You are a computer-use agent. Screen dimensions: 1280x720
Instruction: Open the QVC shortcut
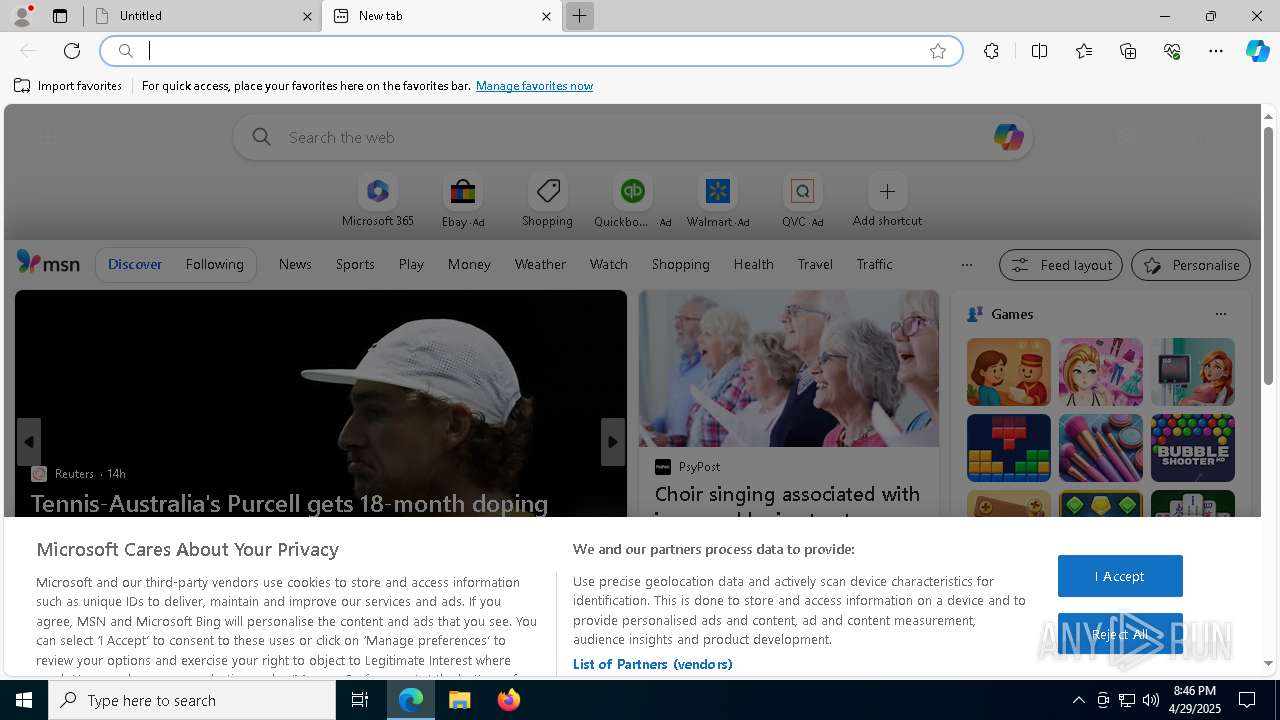point(802,201)
